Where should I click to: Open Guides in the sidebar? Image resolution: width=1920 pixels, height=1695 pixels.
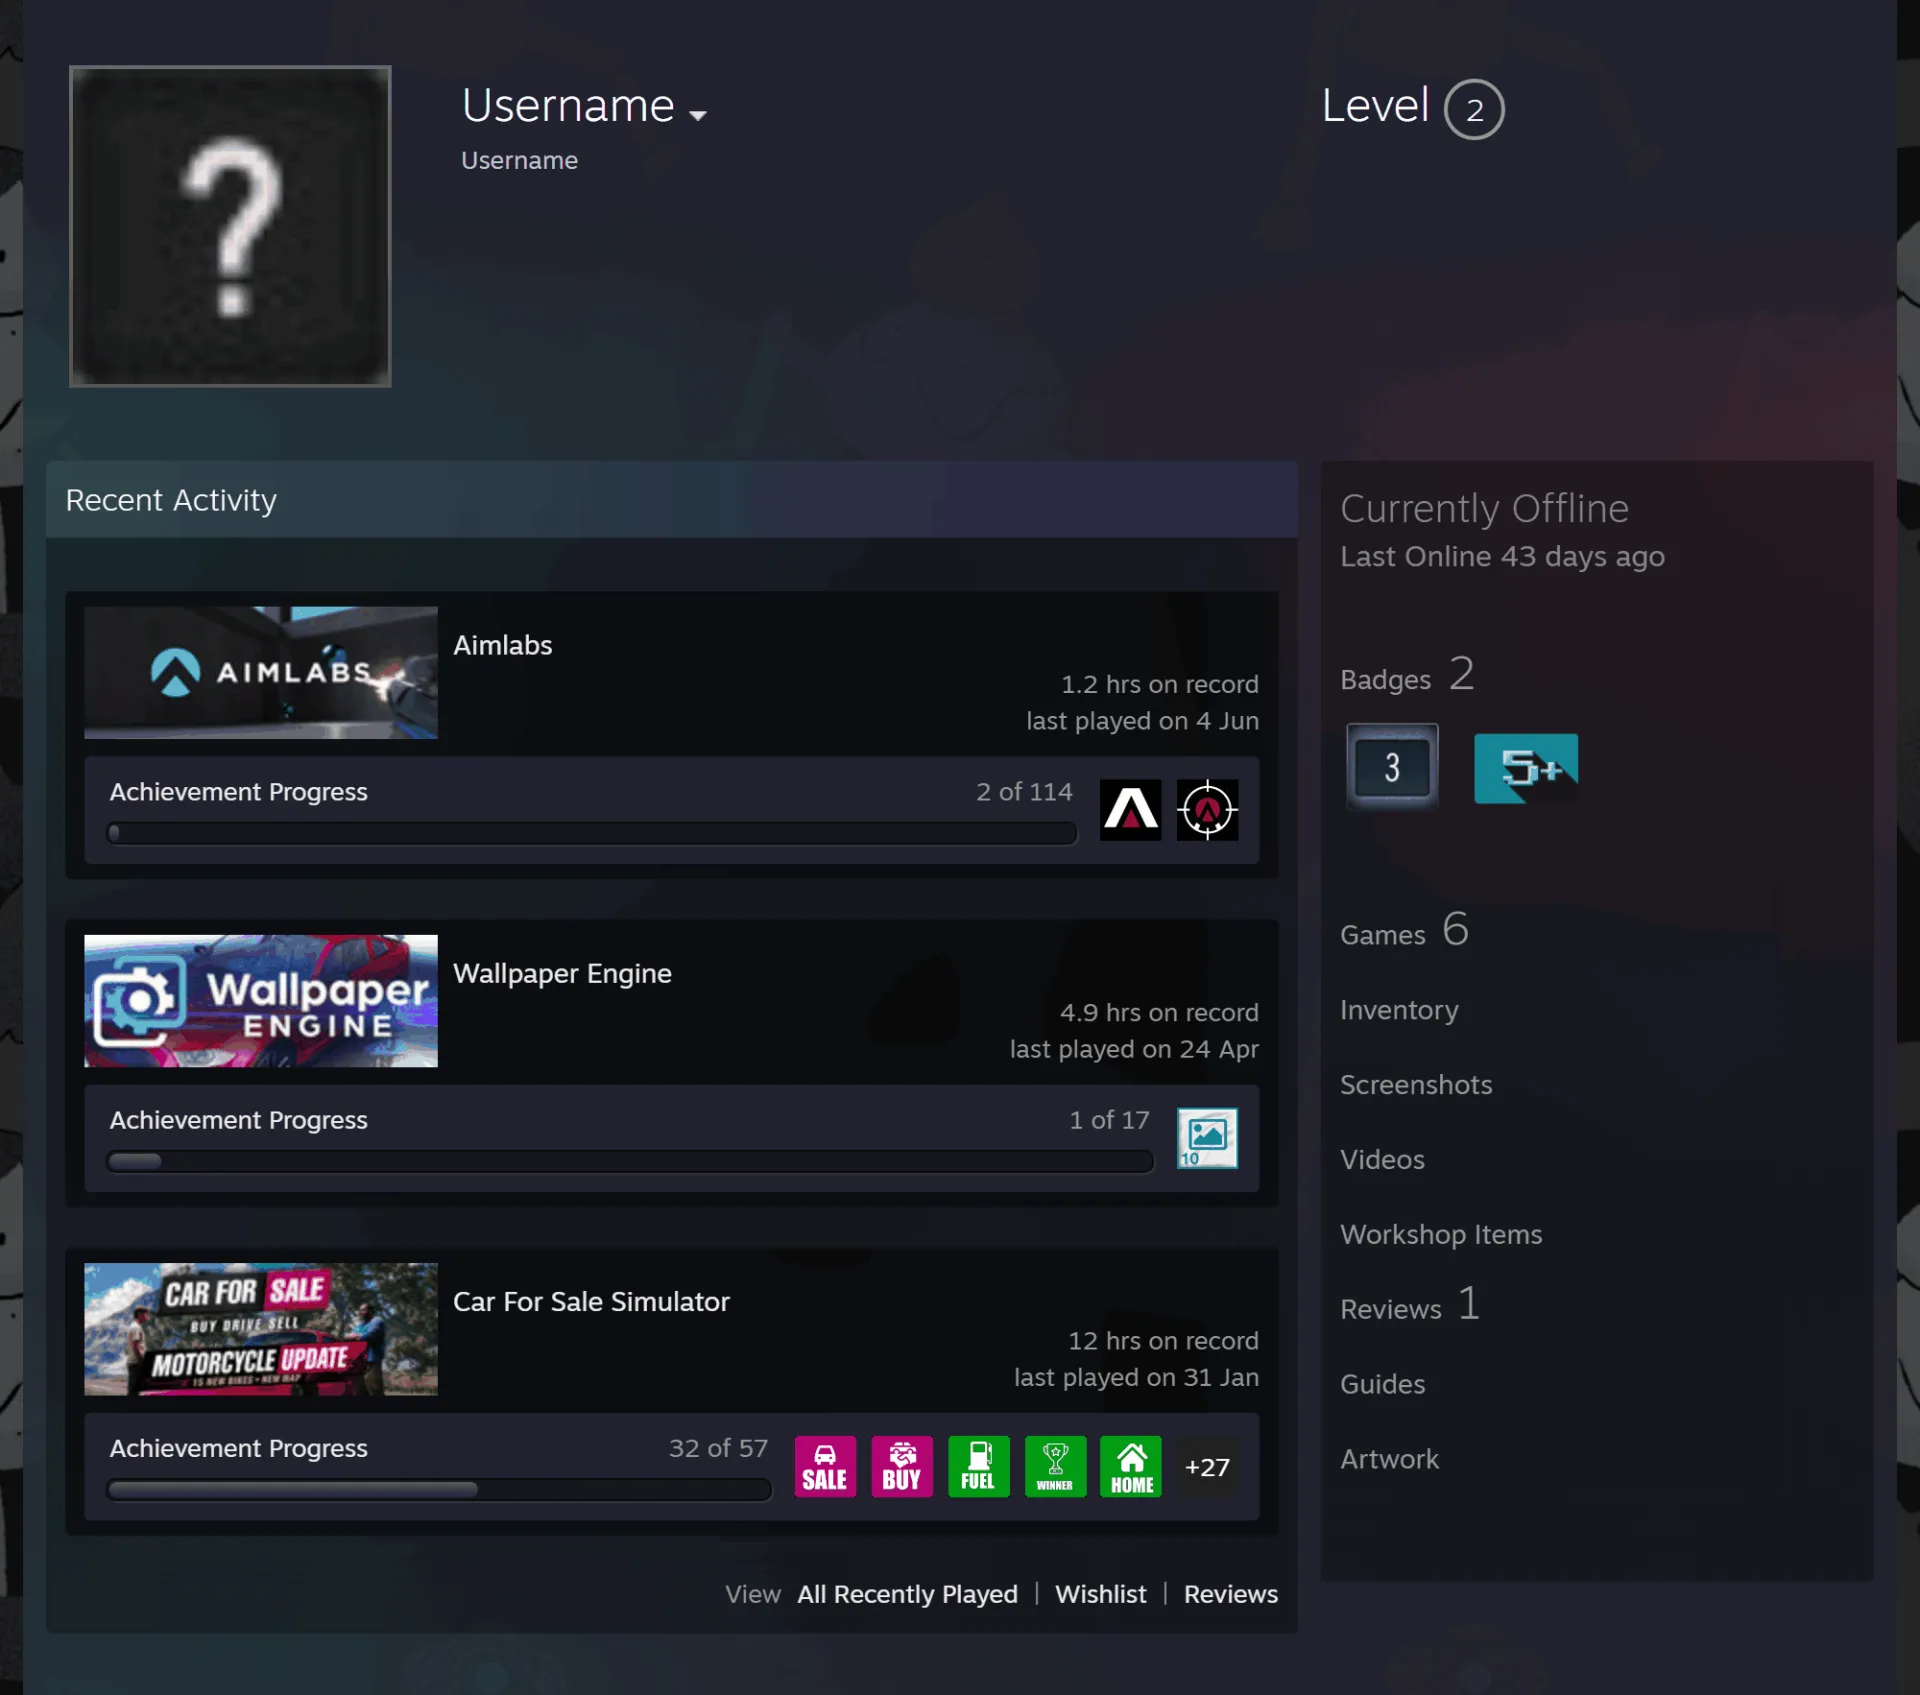tap(1382, 1385)
